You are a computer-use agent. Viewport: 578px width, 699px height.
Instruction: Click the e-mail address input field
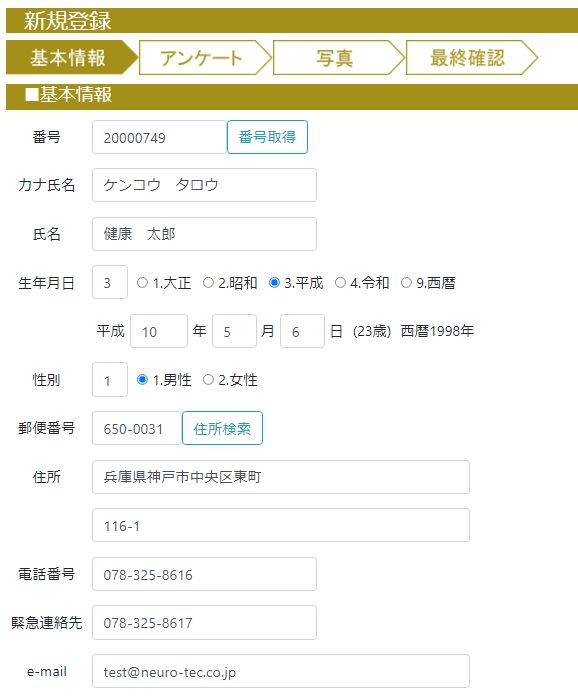(x=281, y=671)
